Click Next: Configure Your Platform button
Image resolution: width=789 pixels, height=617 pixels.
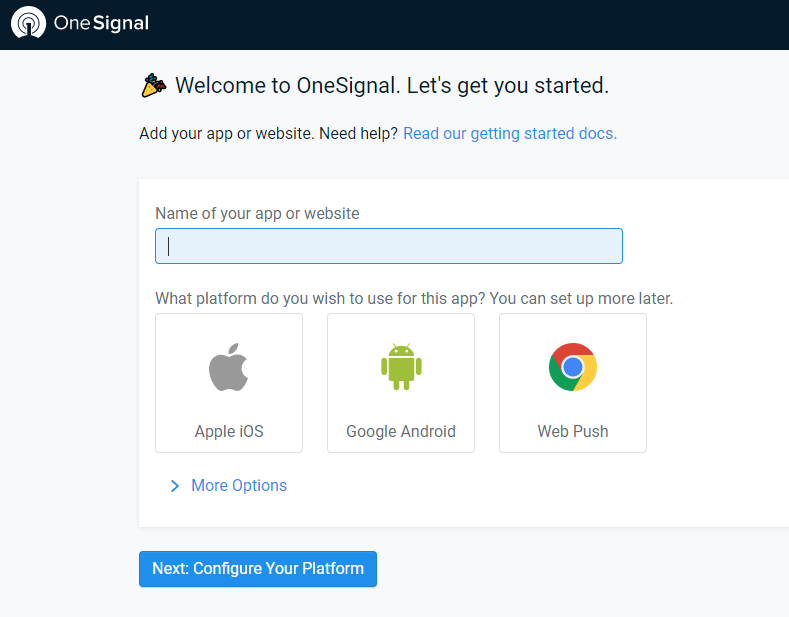[x=258, y=569]
